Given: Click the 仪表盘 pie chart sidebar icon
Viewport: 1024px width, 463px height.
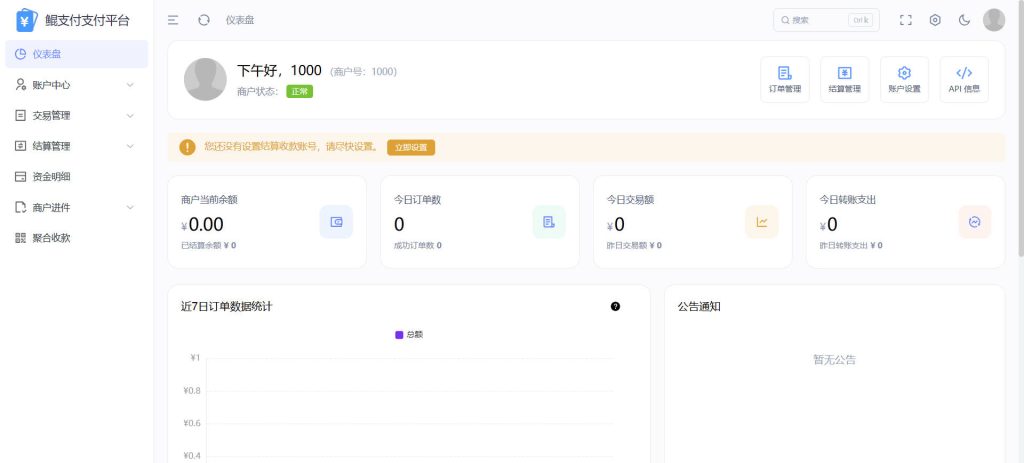Looking at the screenshot, I should (x=20, y=54).
